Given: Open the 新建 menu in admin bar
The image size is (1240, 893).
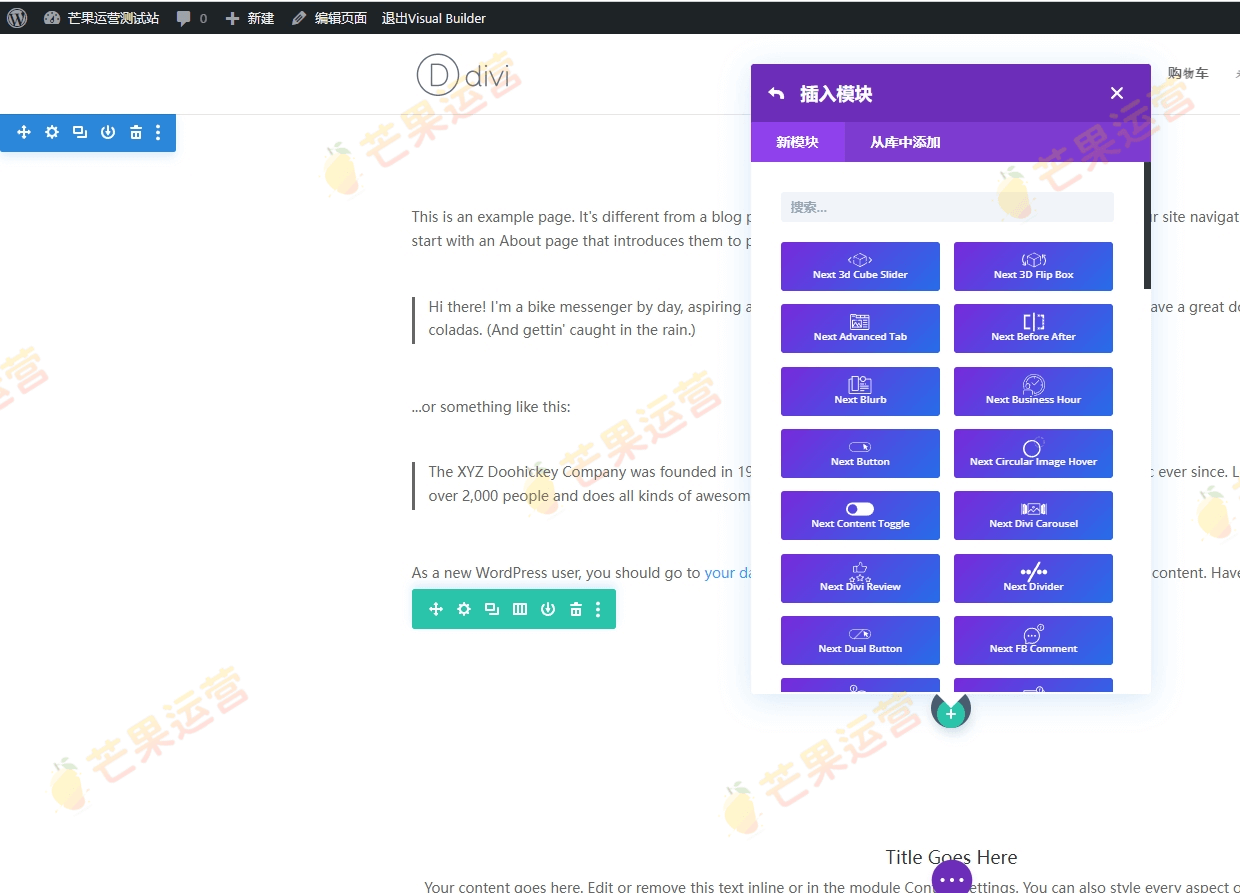Looking at the screenshot, I should point(248,17).
